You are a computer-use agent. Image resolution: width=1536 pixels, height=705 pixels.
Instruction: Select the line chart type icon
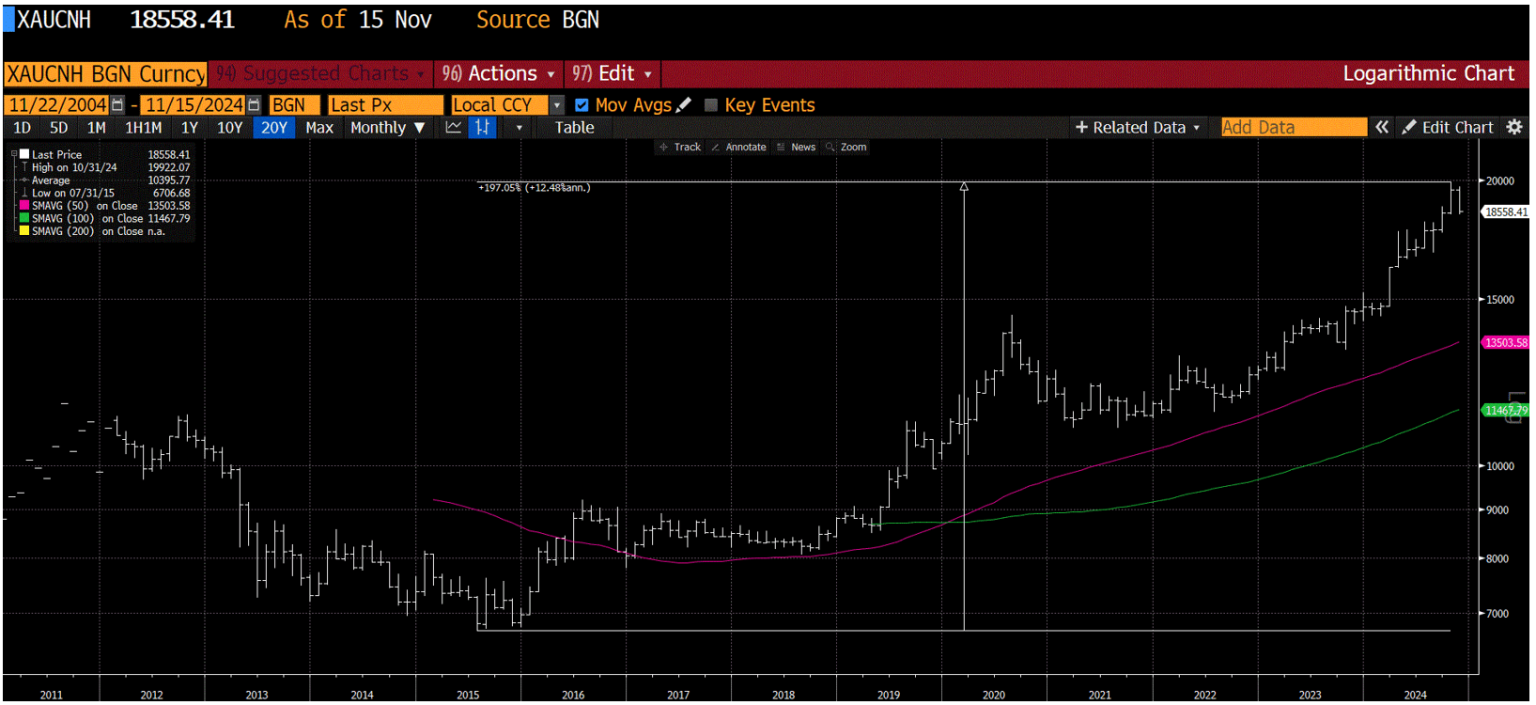[454, 127]
